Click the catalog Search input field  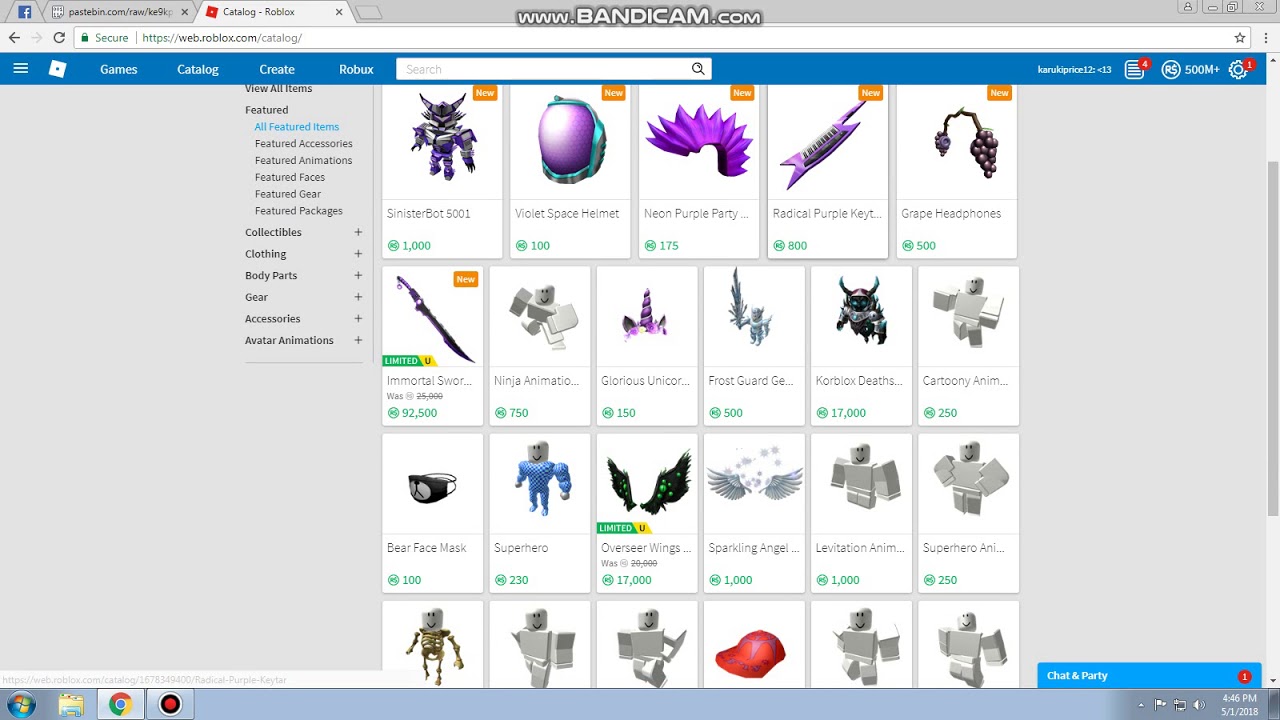[x=543, y=69]
